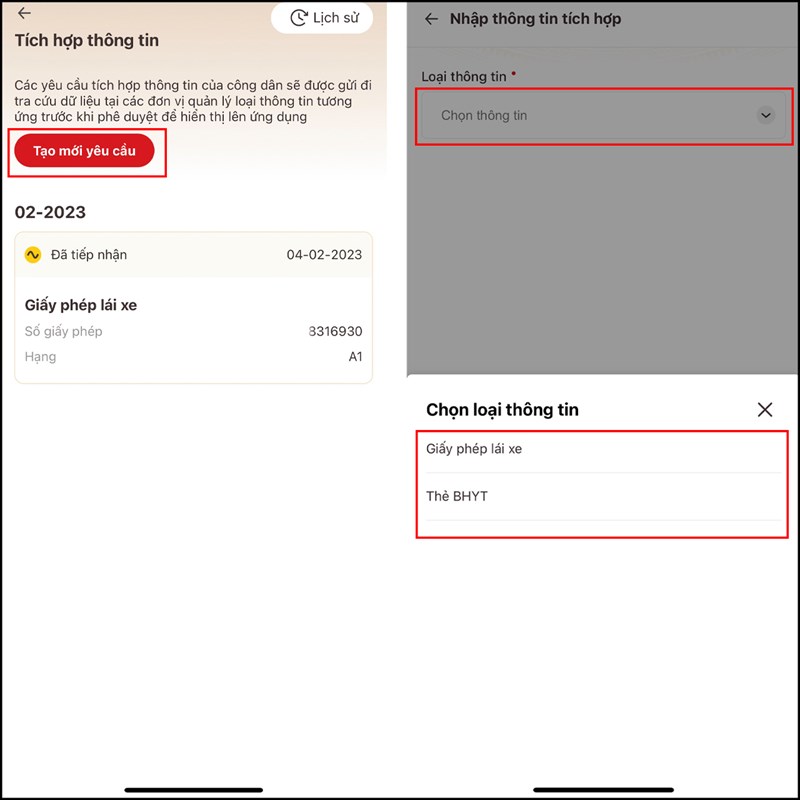Tap the Tạo mới yêu cầu button
The height and width of the screenshot is (800, 800).
[84, 151]
